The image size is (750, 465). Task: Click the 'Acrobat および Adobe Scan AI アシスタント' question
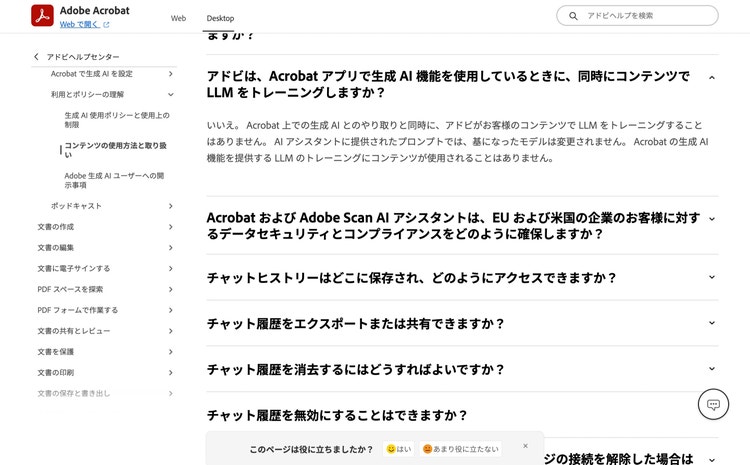pos(453,226)
